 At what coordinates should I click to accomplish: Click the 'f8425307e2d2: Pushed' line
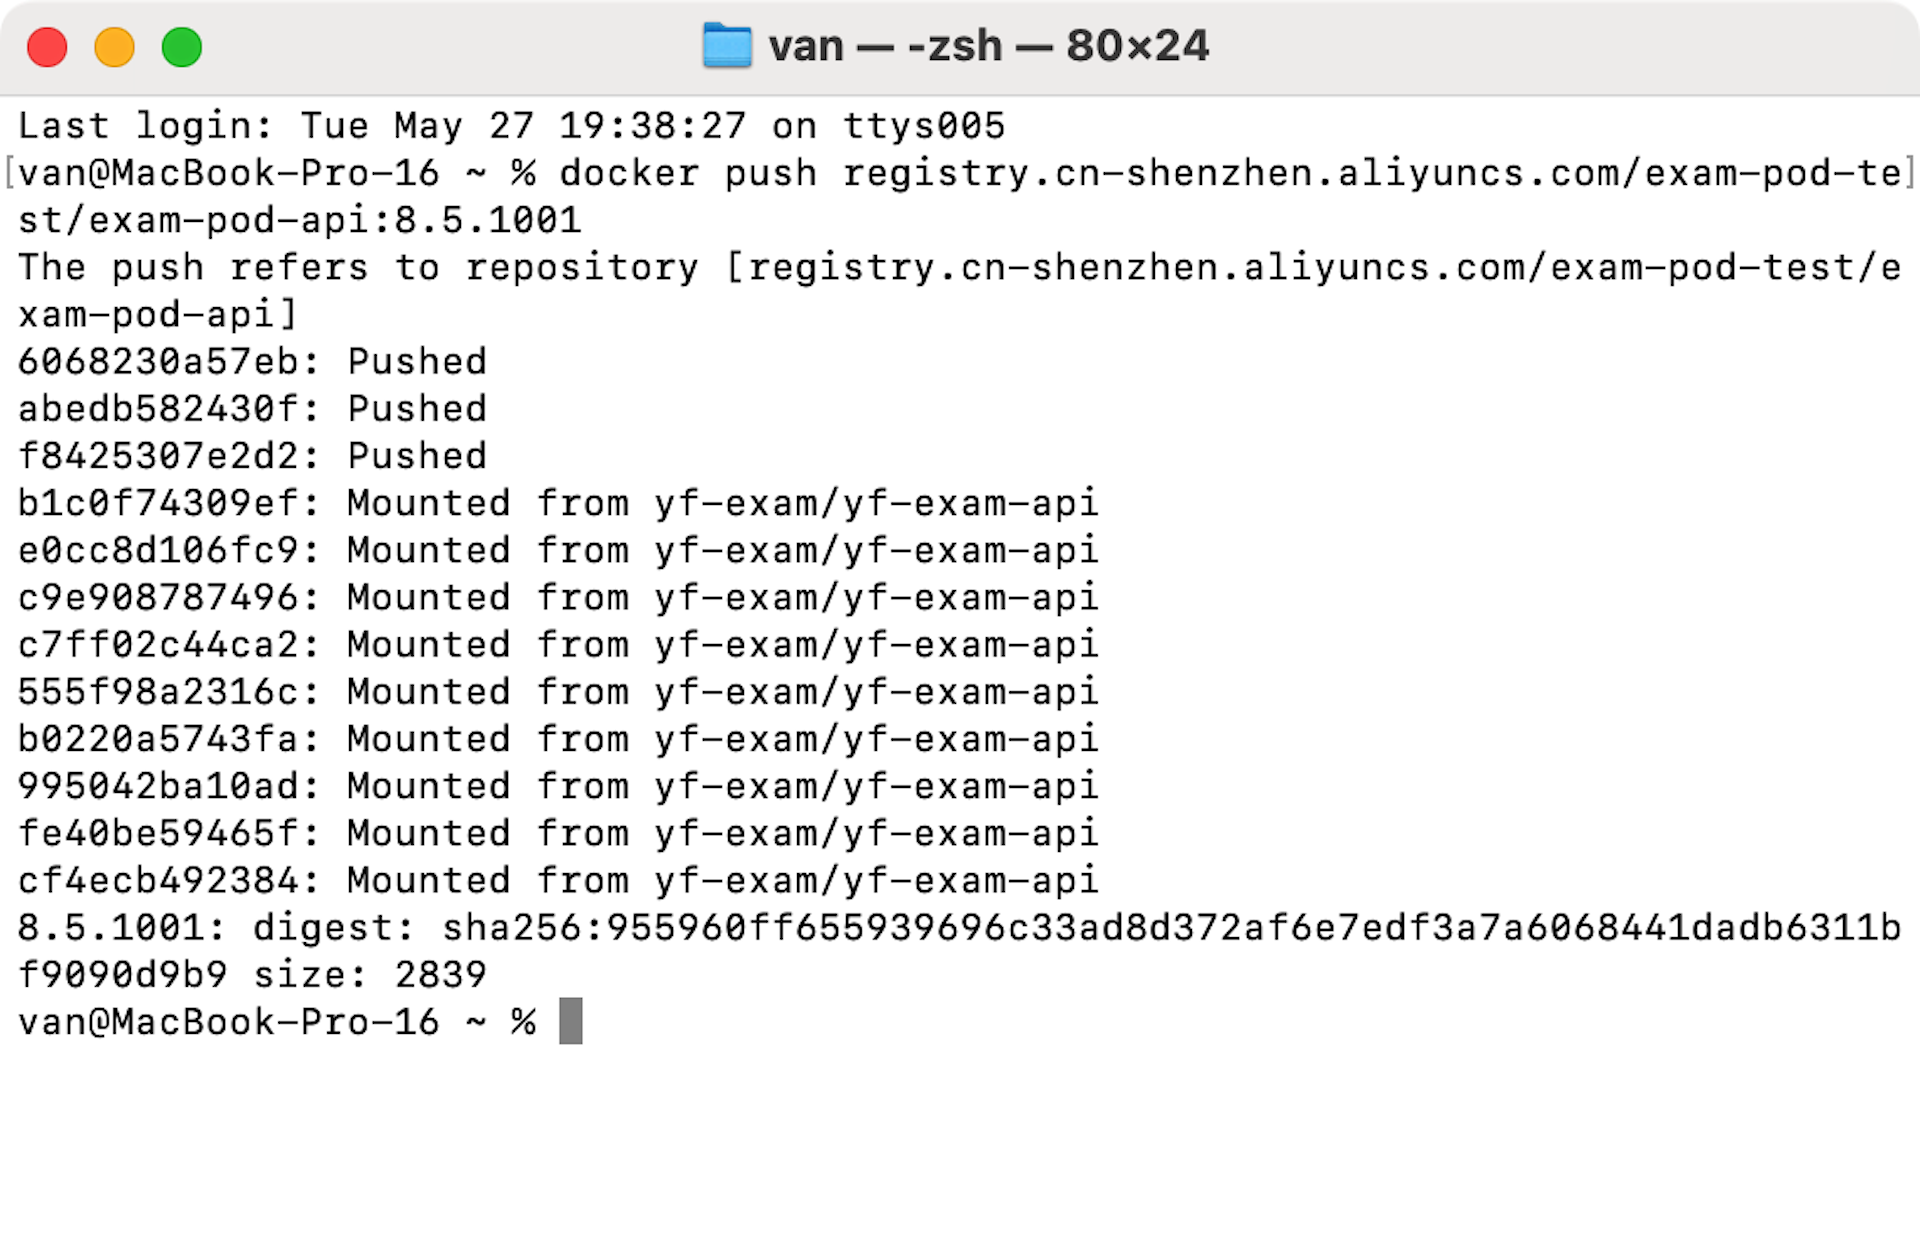[x=252, y=456]
